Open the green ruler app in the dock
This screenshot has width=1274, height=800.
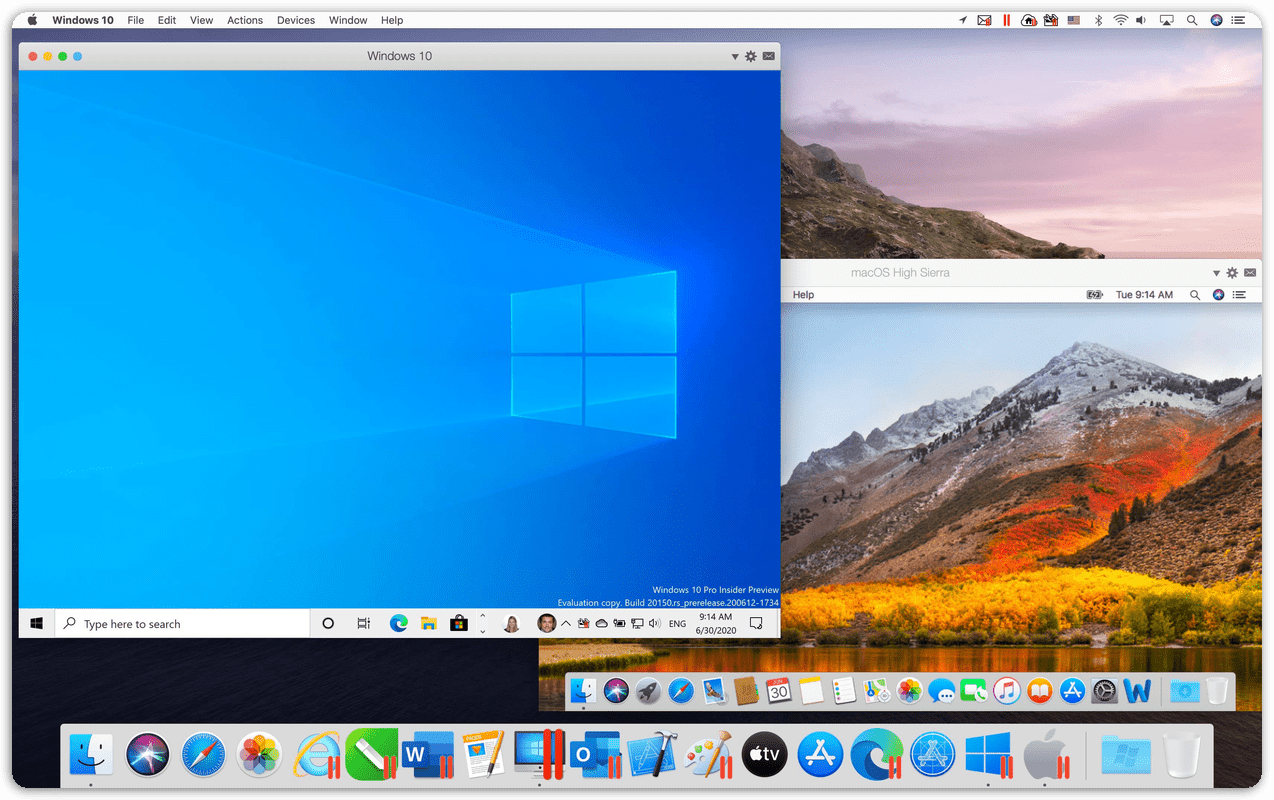[372, 755]
